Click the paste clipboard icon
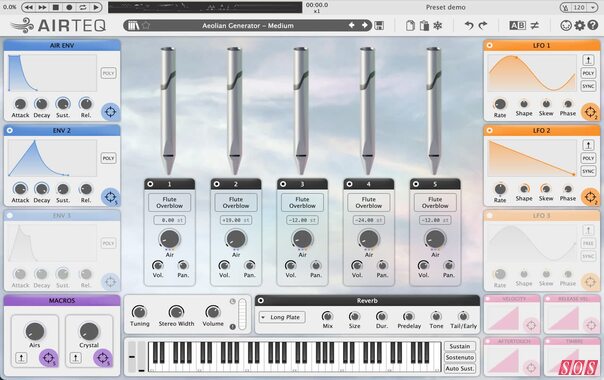Image resolution: width=604 pixels, height=380 pixels. [x=424, y=26]
